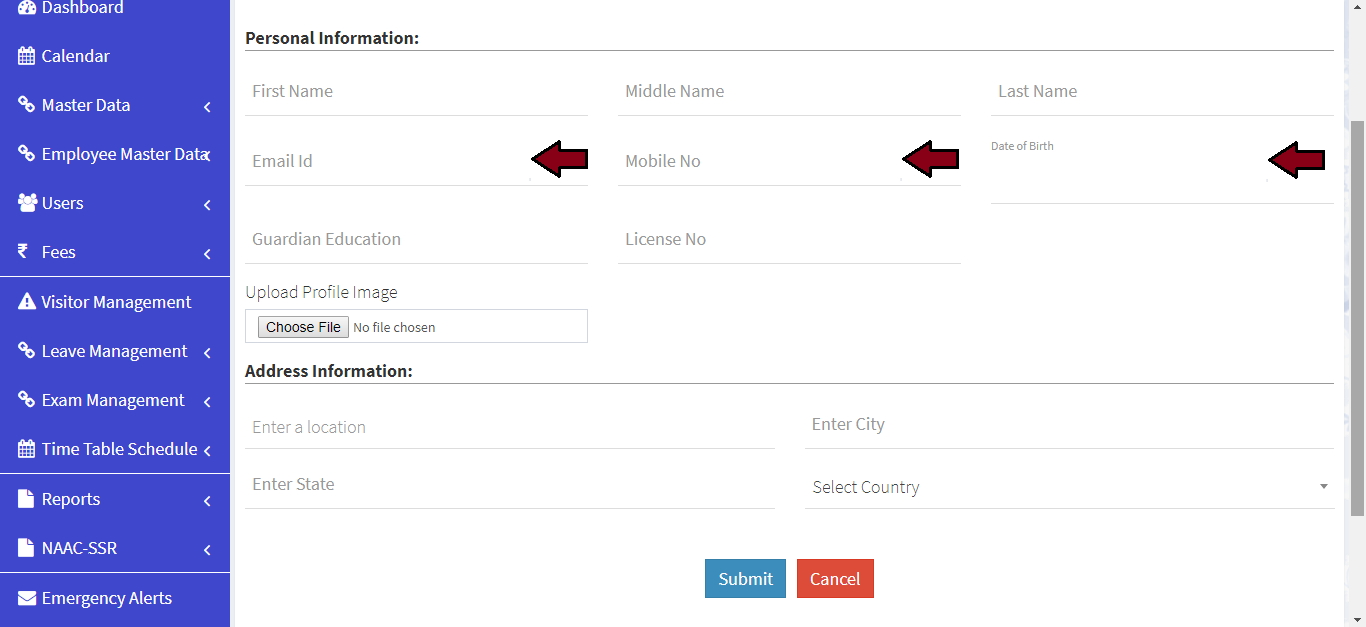The image size is (1366, 627).
Task: Click the Time Table Schedule calendar icon
Action: (x=27, y=449)
